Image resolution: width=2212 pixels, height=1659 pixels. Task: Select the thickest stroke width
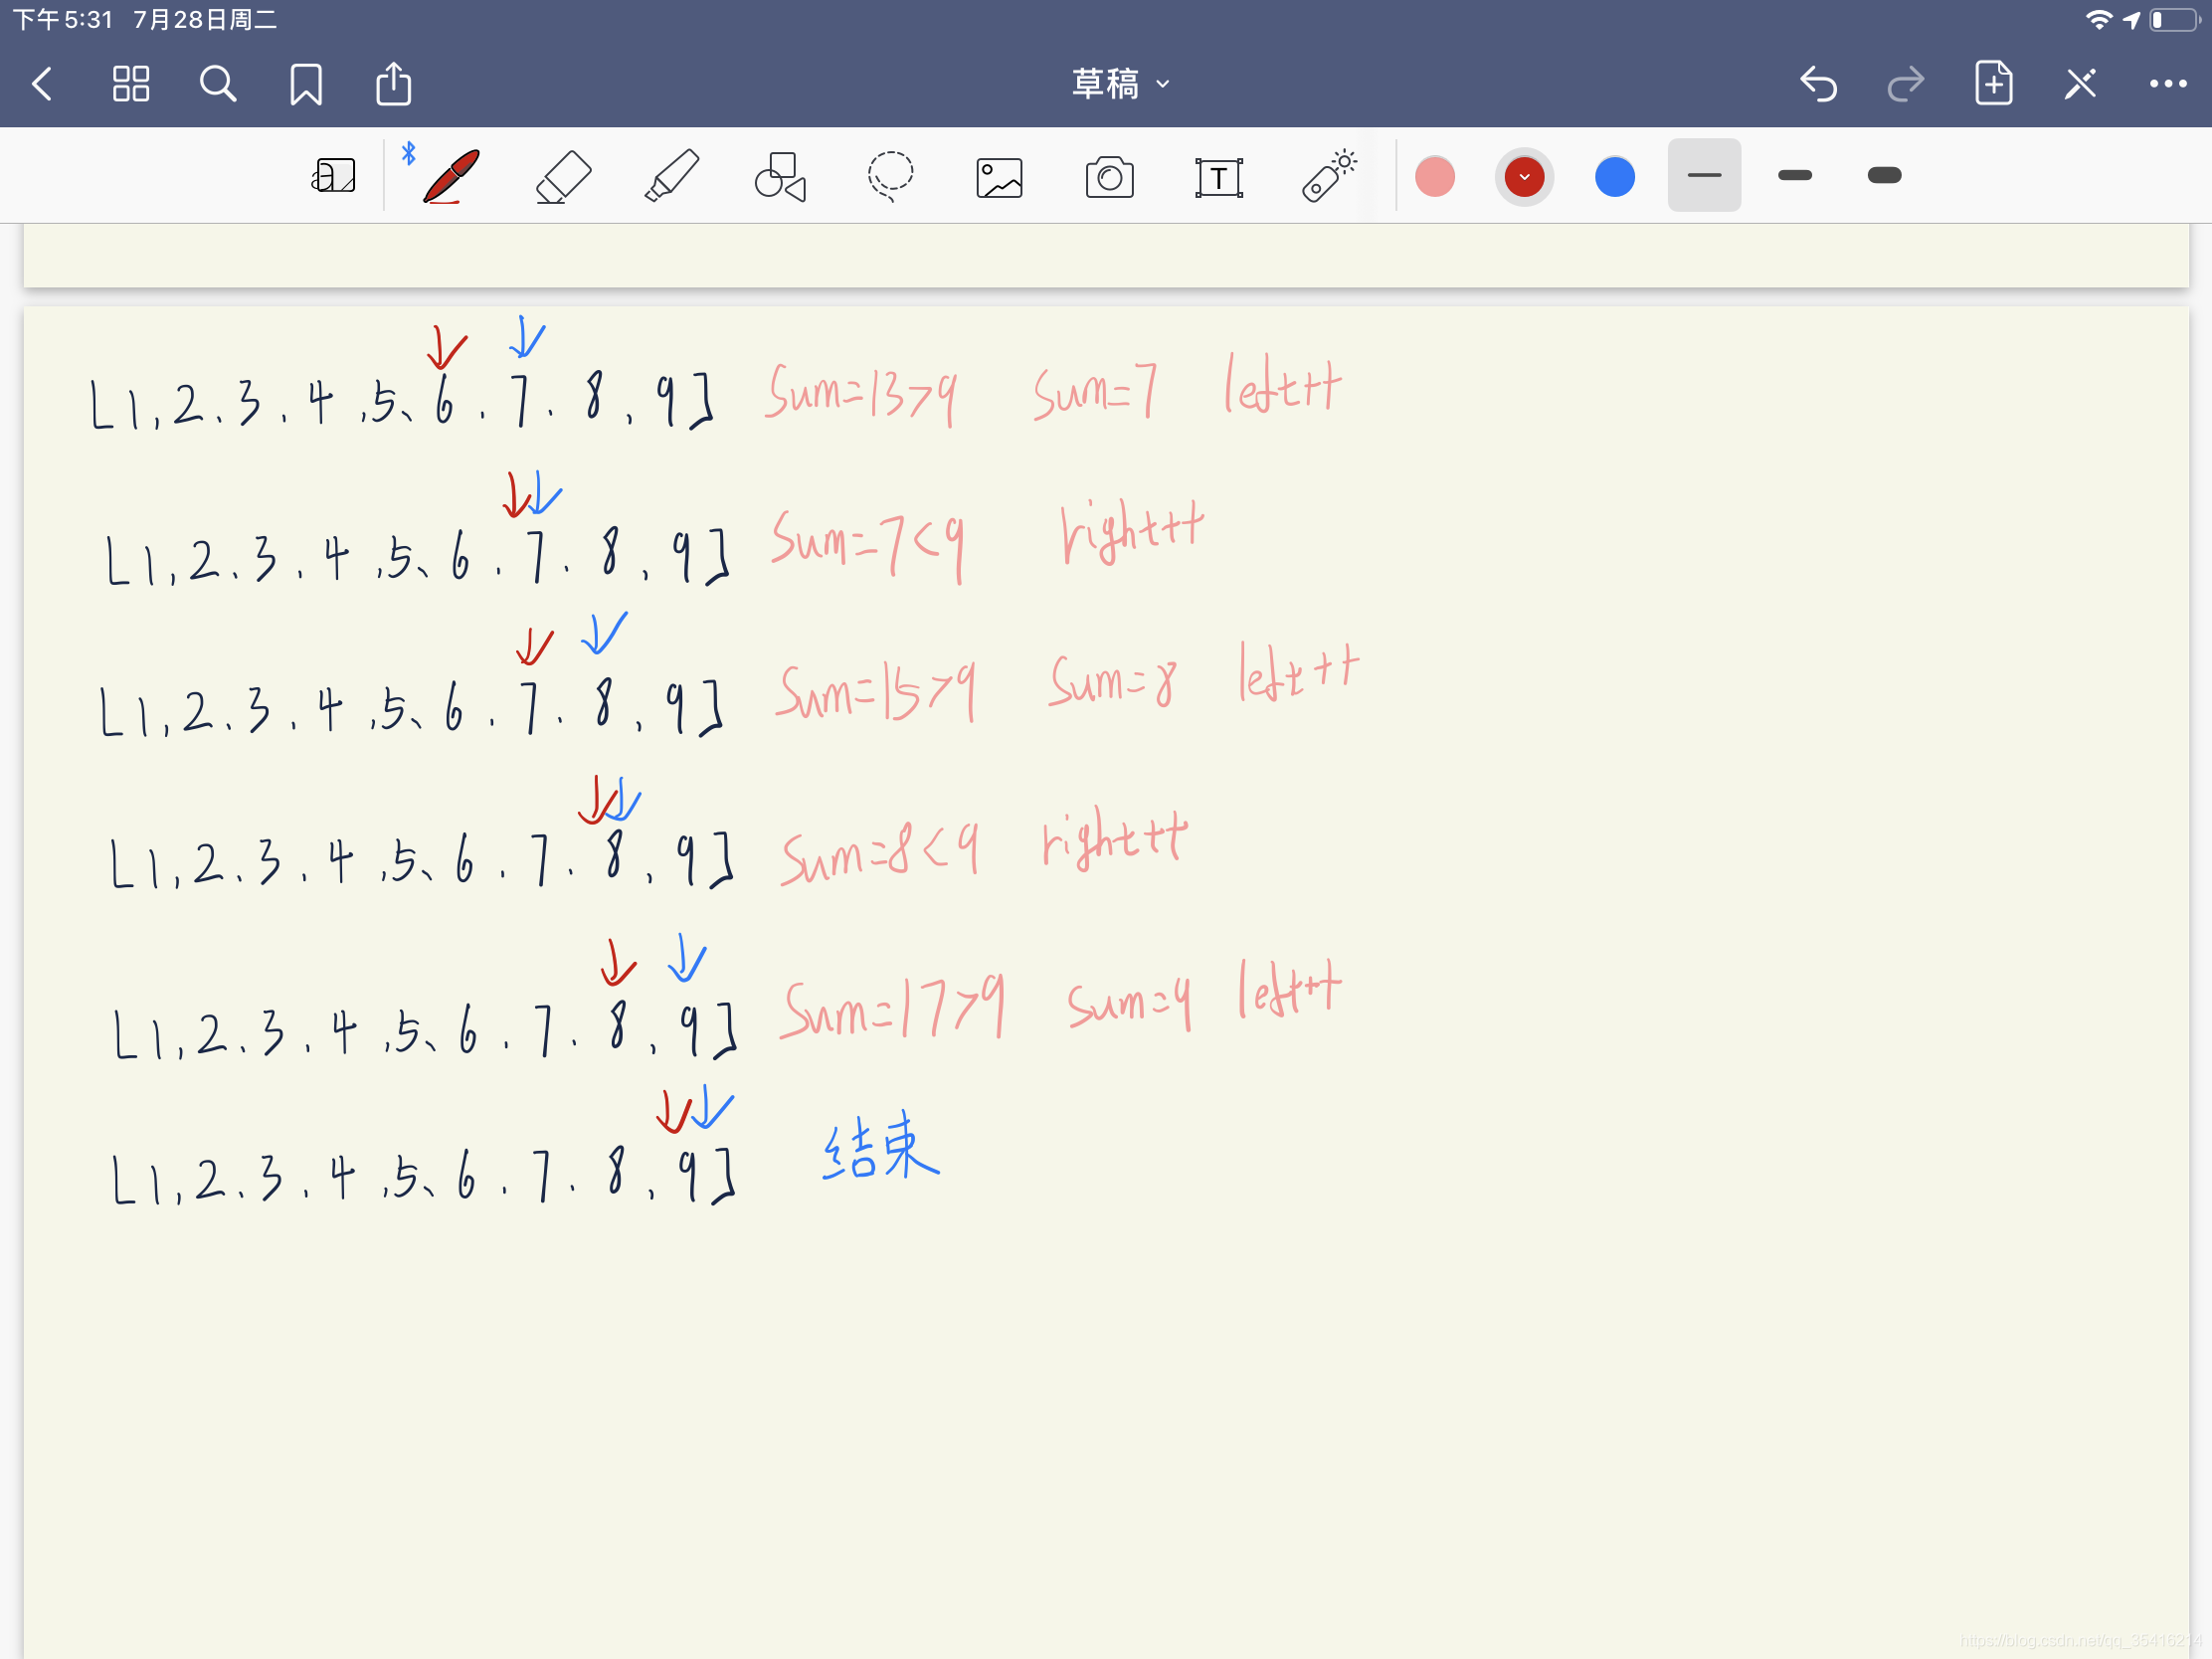(1884, 175)
